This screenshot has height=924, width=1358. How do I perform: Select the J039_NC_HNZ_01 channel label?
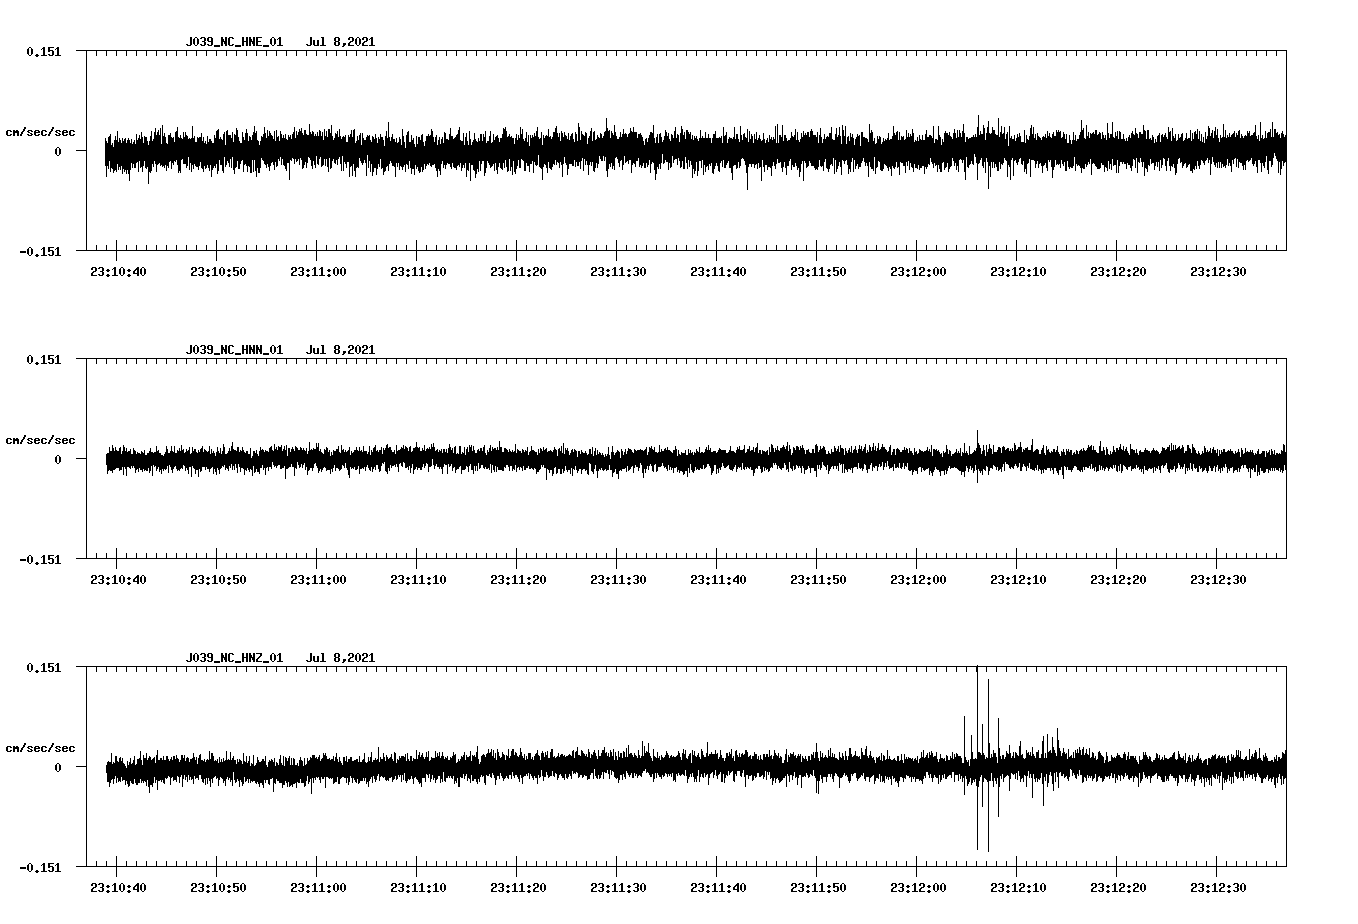233,657
